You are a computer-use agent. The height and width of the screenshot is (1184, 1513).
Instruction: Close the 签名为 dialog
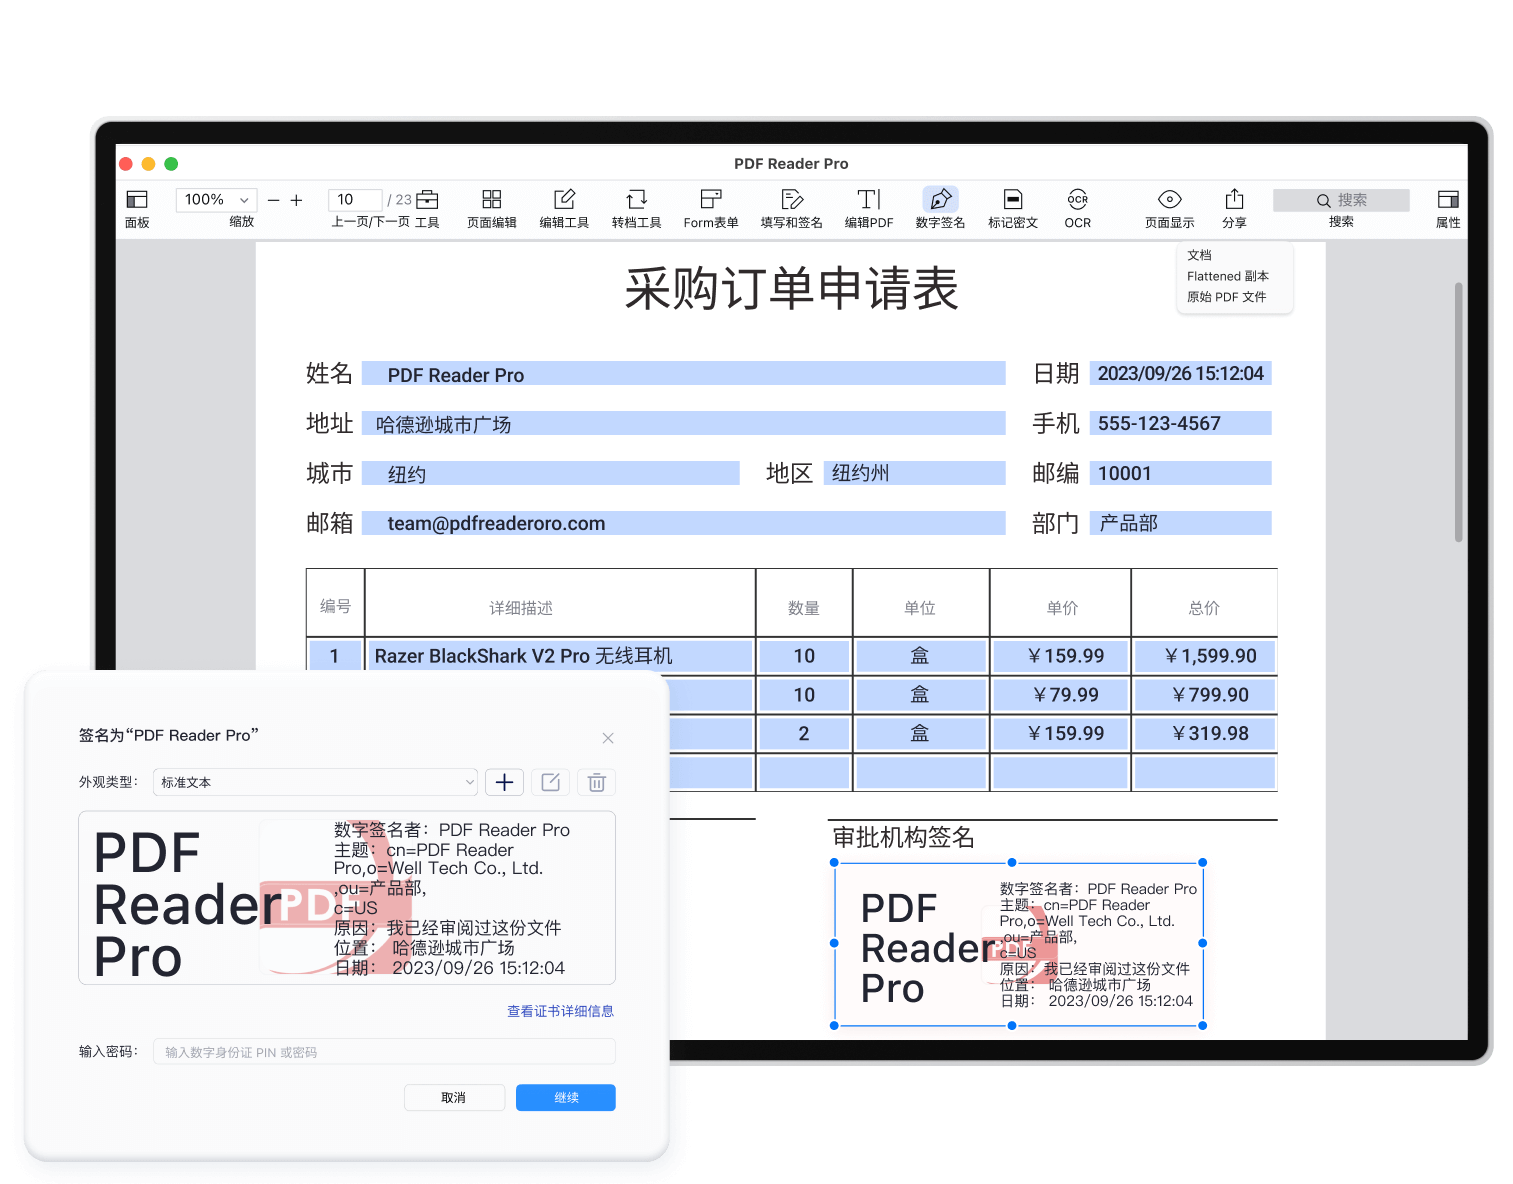[x=608, y=738]
